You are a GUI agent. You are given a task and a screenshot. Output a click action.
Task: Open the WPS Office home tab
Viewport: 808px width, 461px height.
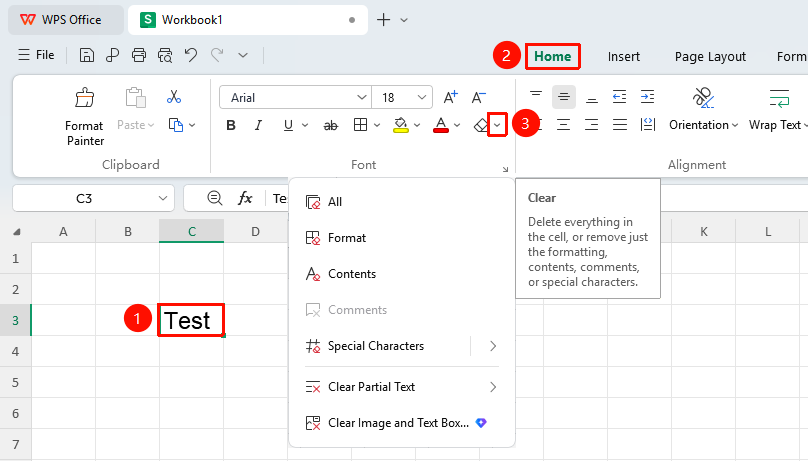(x=65, y=20)
